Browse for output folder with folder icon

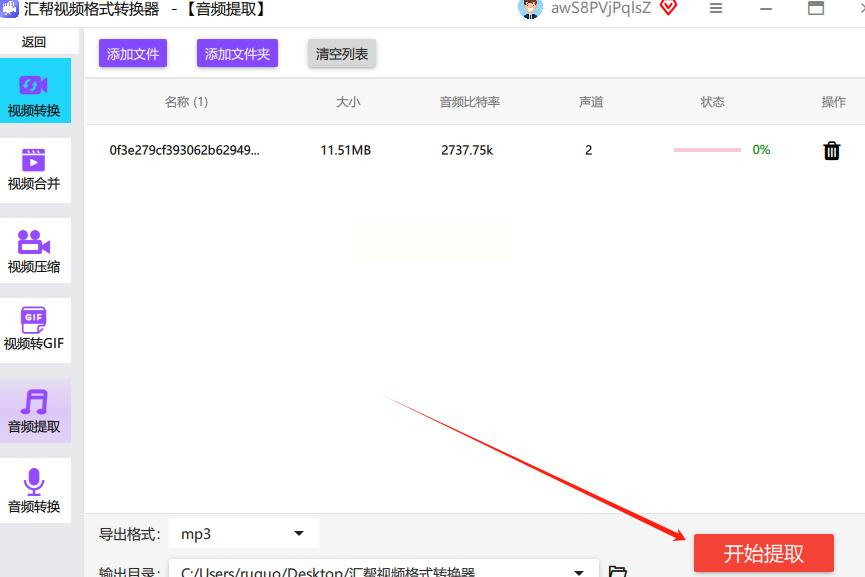click(617, 571)
